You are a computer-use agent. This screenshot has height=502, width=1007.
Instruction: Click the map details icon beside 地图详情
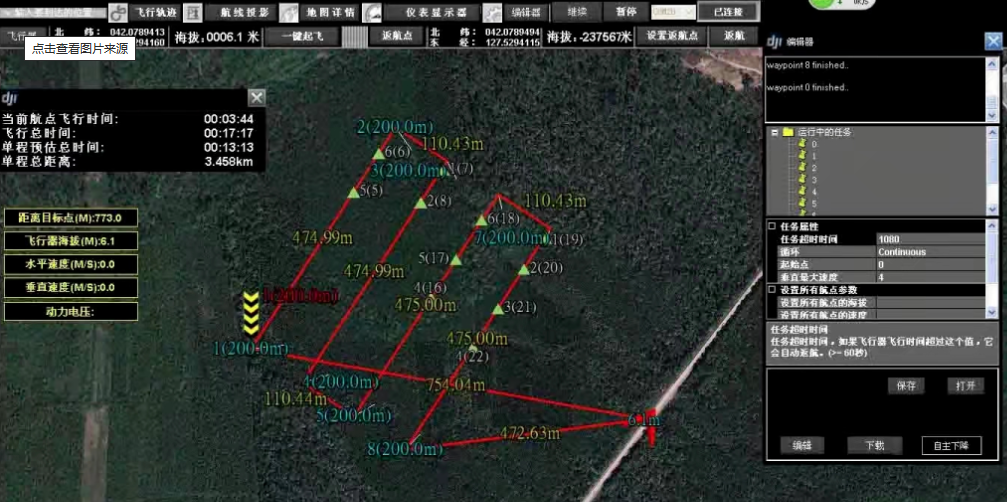[288, 12]
